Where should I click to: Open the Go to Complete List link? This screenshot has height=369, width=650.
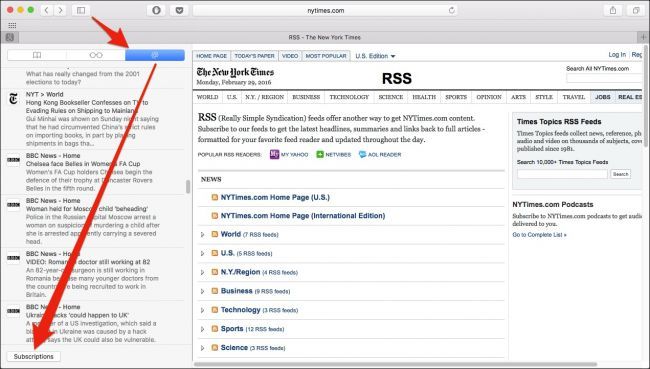click(539, 235)
